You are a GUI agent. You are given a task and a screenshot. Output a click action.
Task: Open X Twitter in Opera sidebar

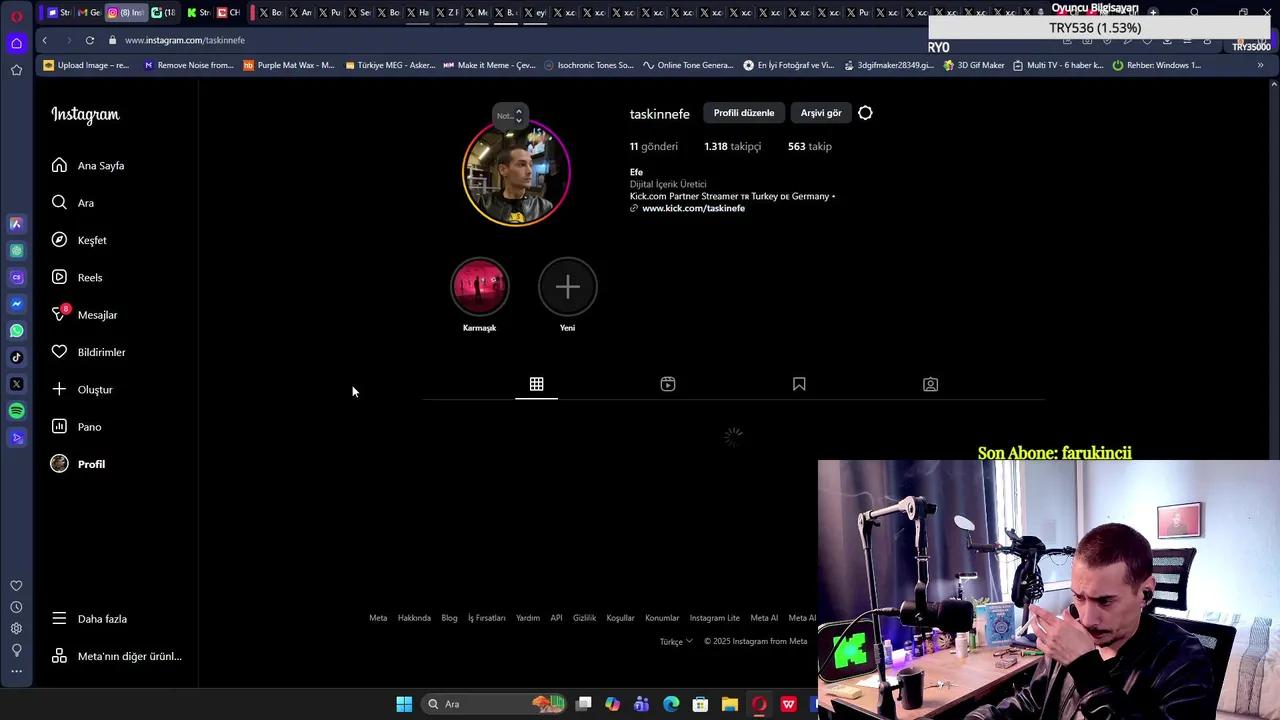[x=16, y=384]
